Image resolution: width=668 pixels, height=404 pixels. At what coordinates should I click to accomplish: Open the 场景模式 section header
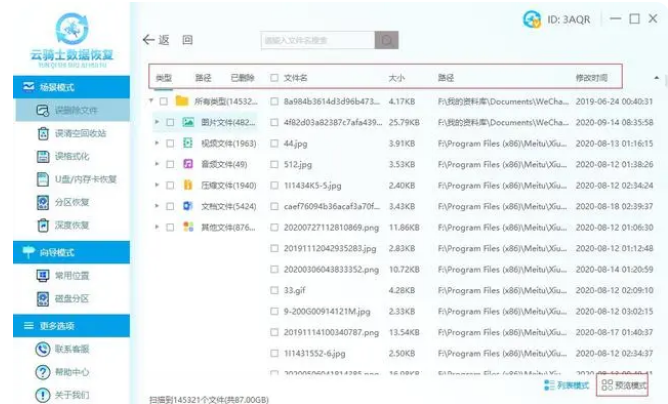pyautogui.click(x=72, y=87)
